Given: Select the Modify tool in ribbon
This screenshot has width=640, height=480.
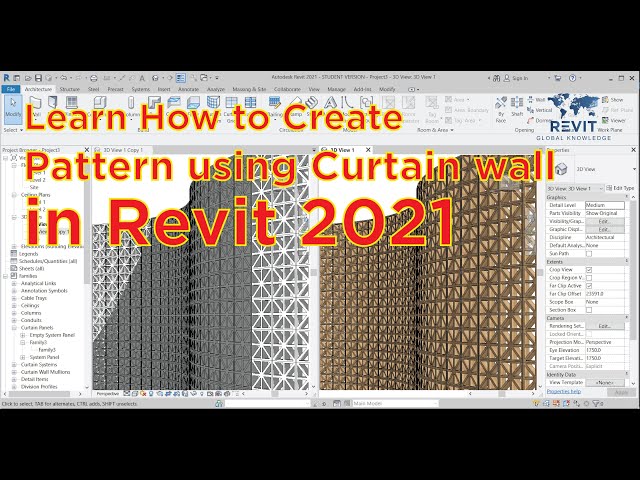Looking at the screenshot, I should coord(13,108).
